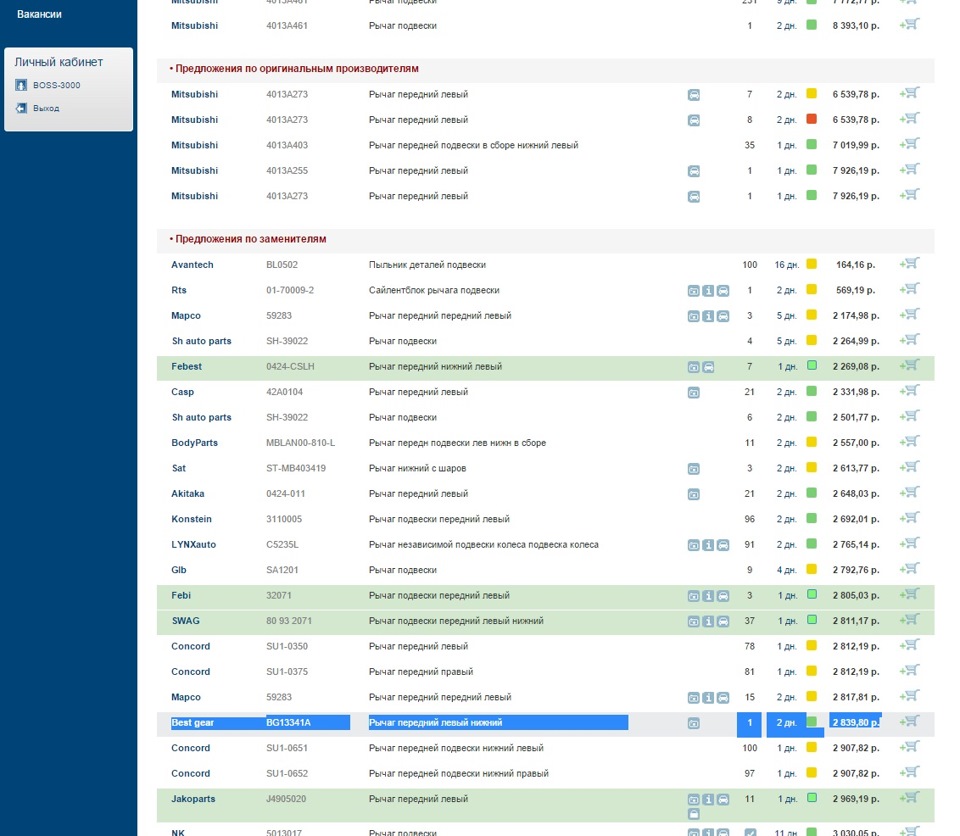Show car applicability for SWAG 80 93 2071
Screen dimensions: 960x836
723,622
